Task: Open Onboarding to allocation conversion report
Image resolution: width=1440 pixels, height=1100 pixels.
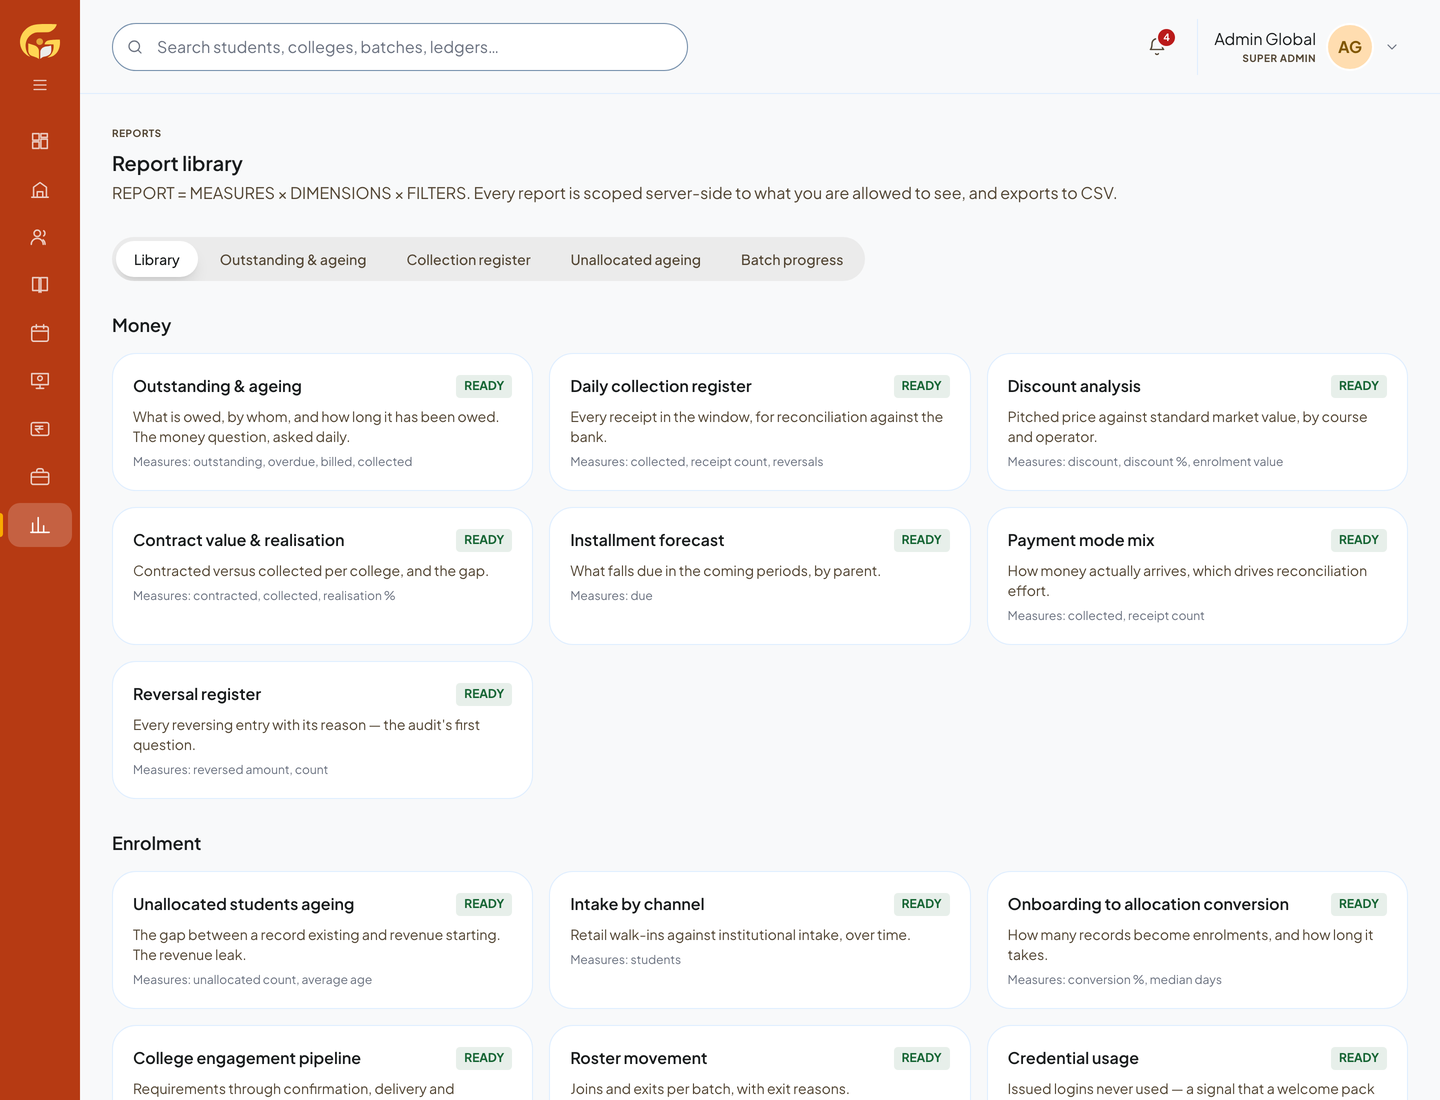Action: click(1197, 940)
